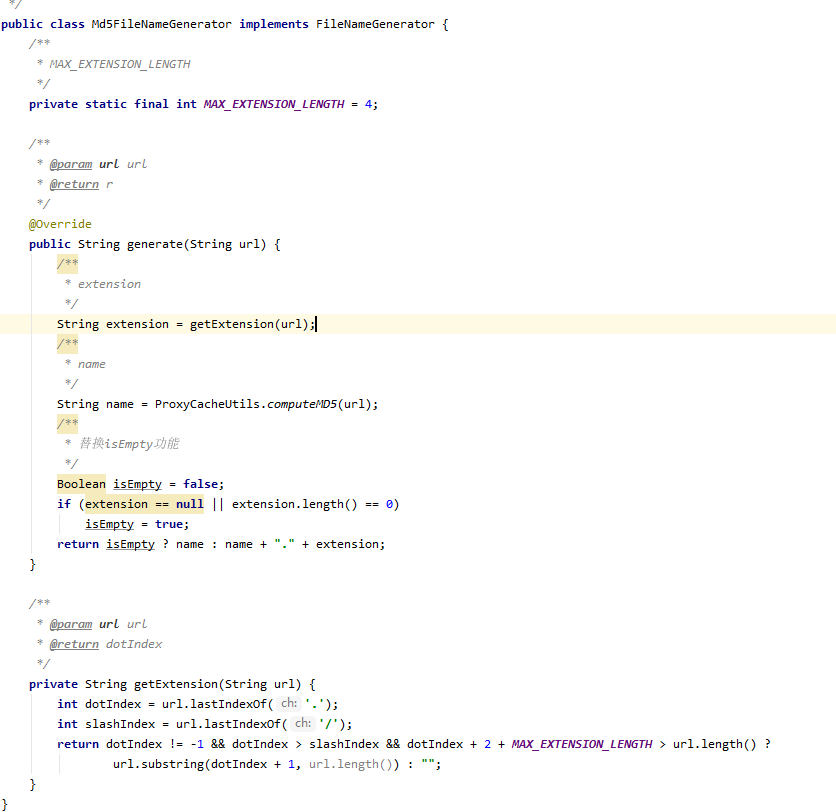Click the @Override annotation

[x=60, y=224]
